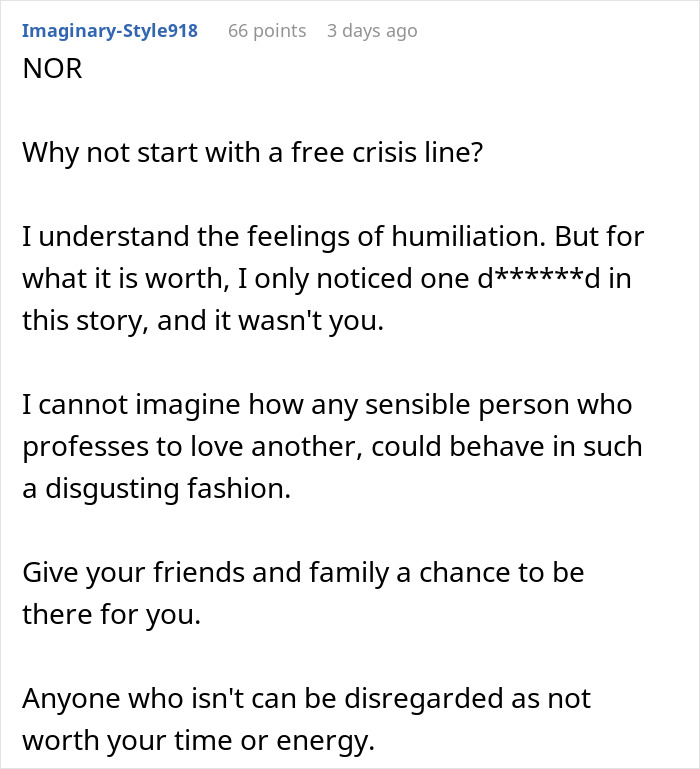Open the Imaginary-Style918 user profile
This screenshot has height=769, width=700.
[110, 31]
